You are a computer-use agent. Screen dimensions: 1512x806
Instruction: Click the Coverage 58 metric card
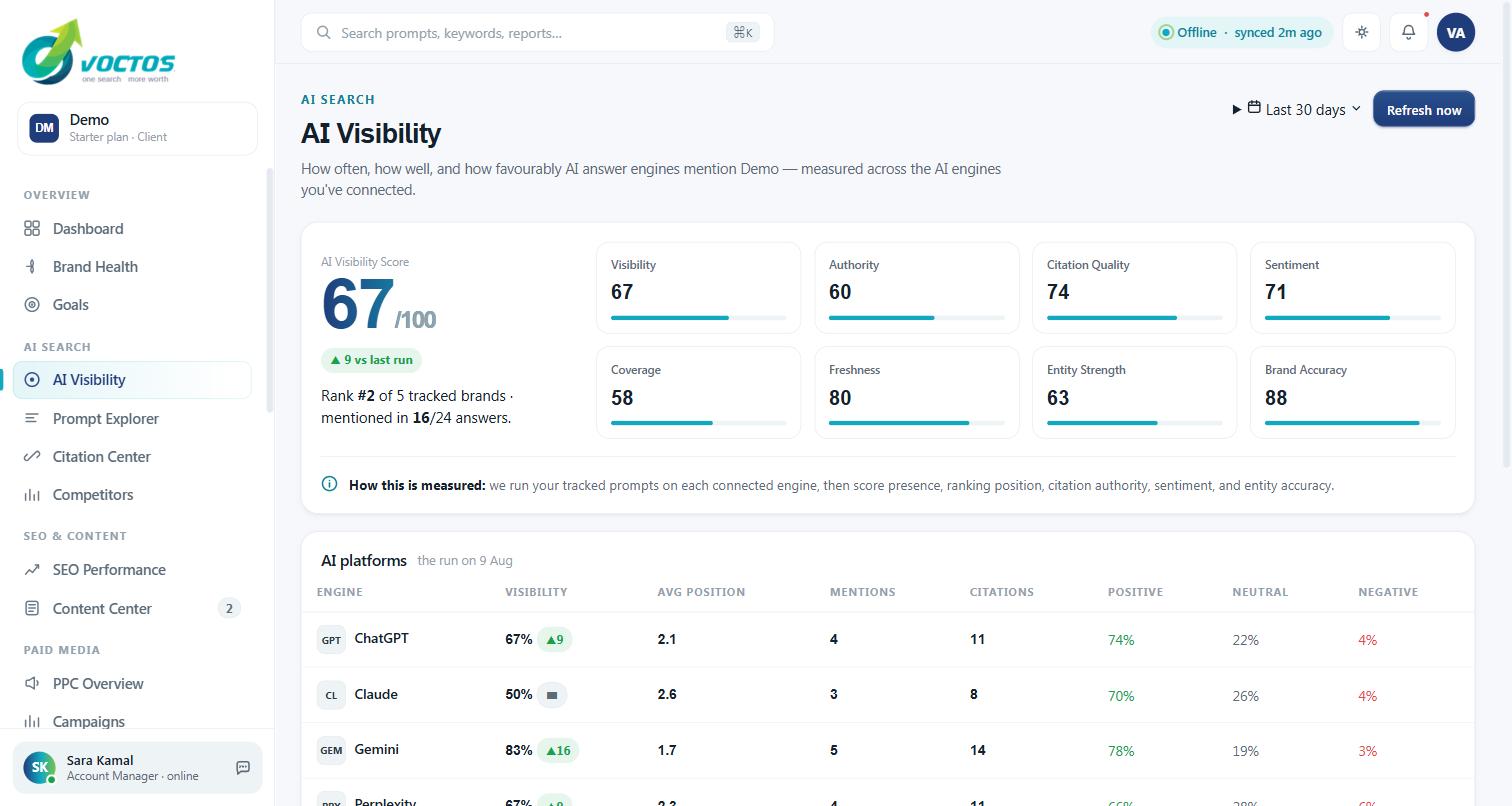click(699, 393)
